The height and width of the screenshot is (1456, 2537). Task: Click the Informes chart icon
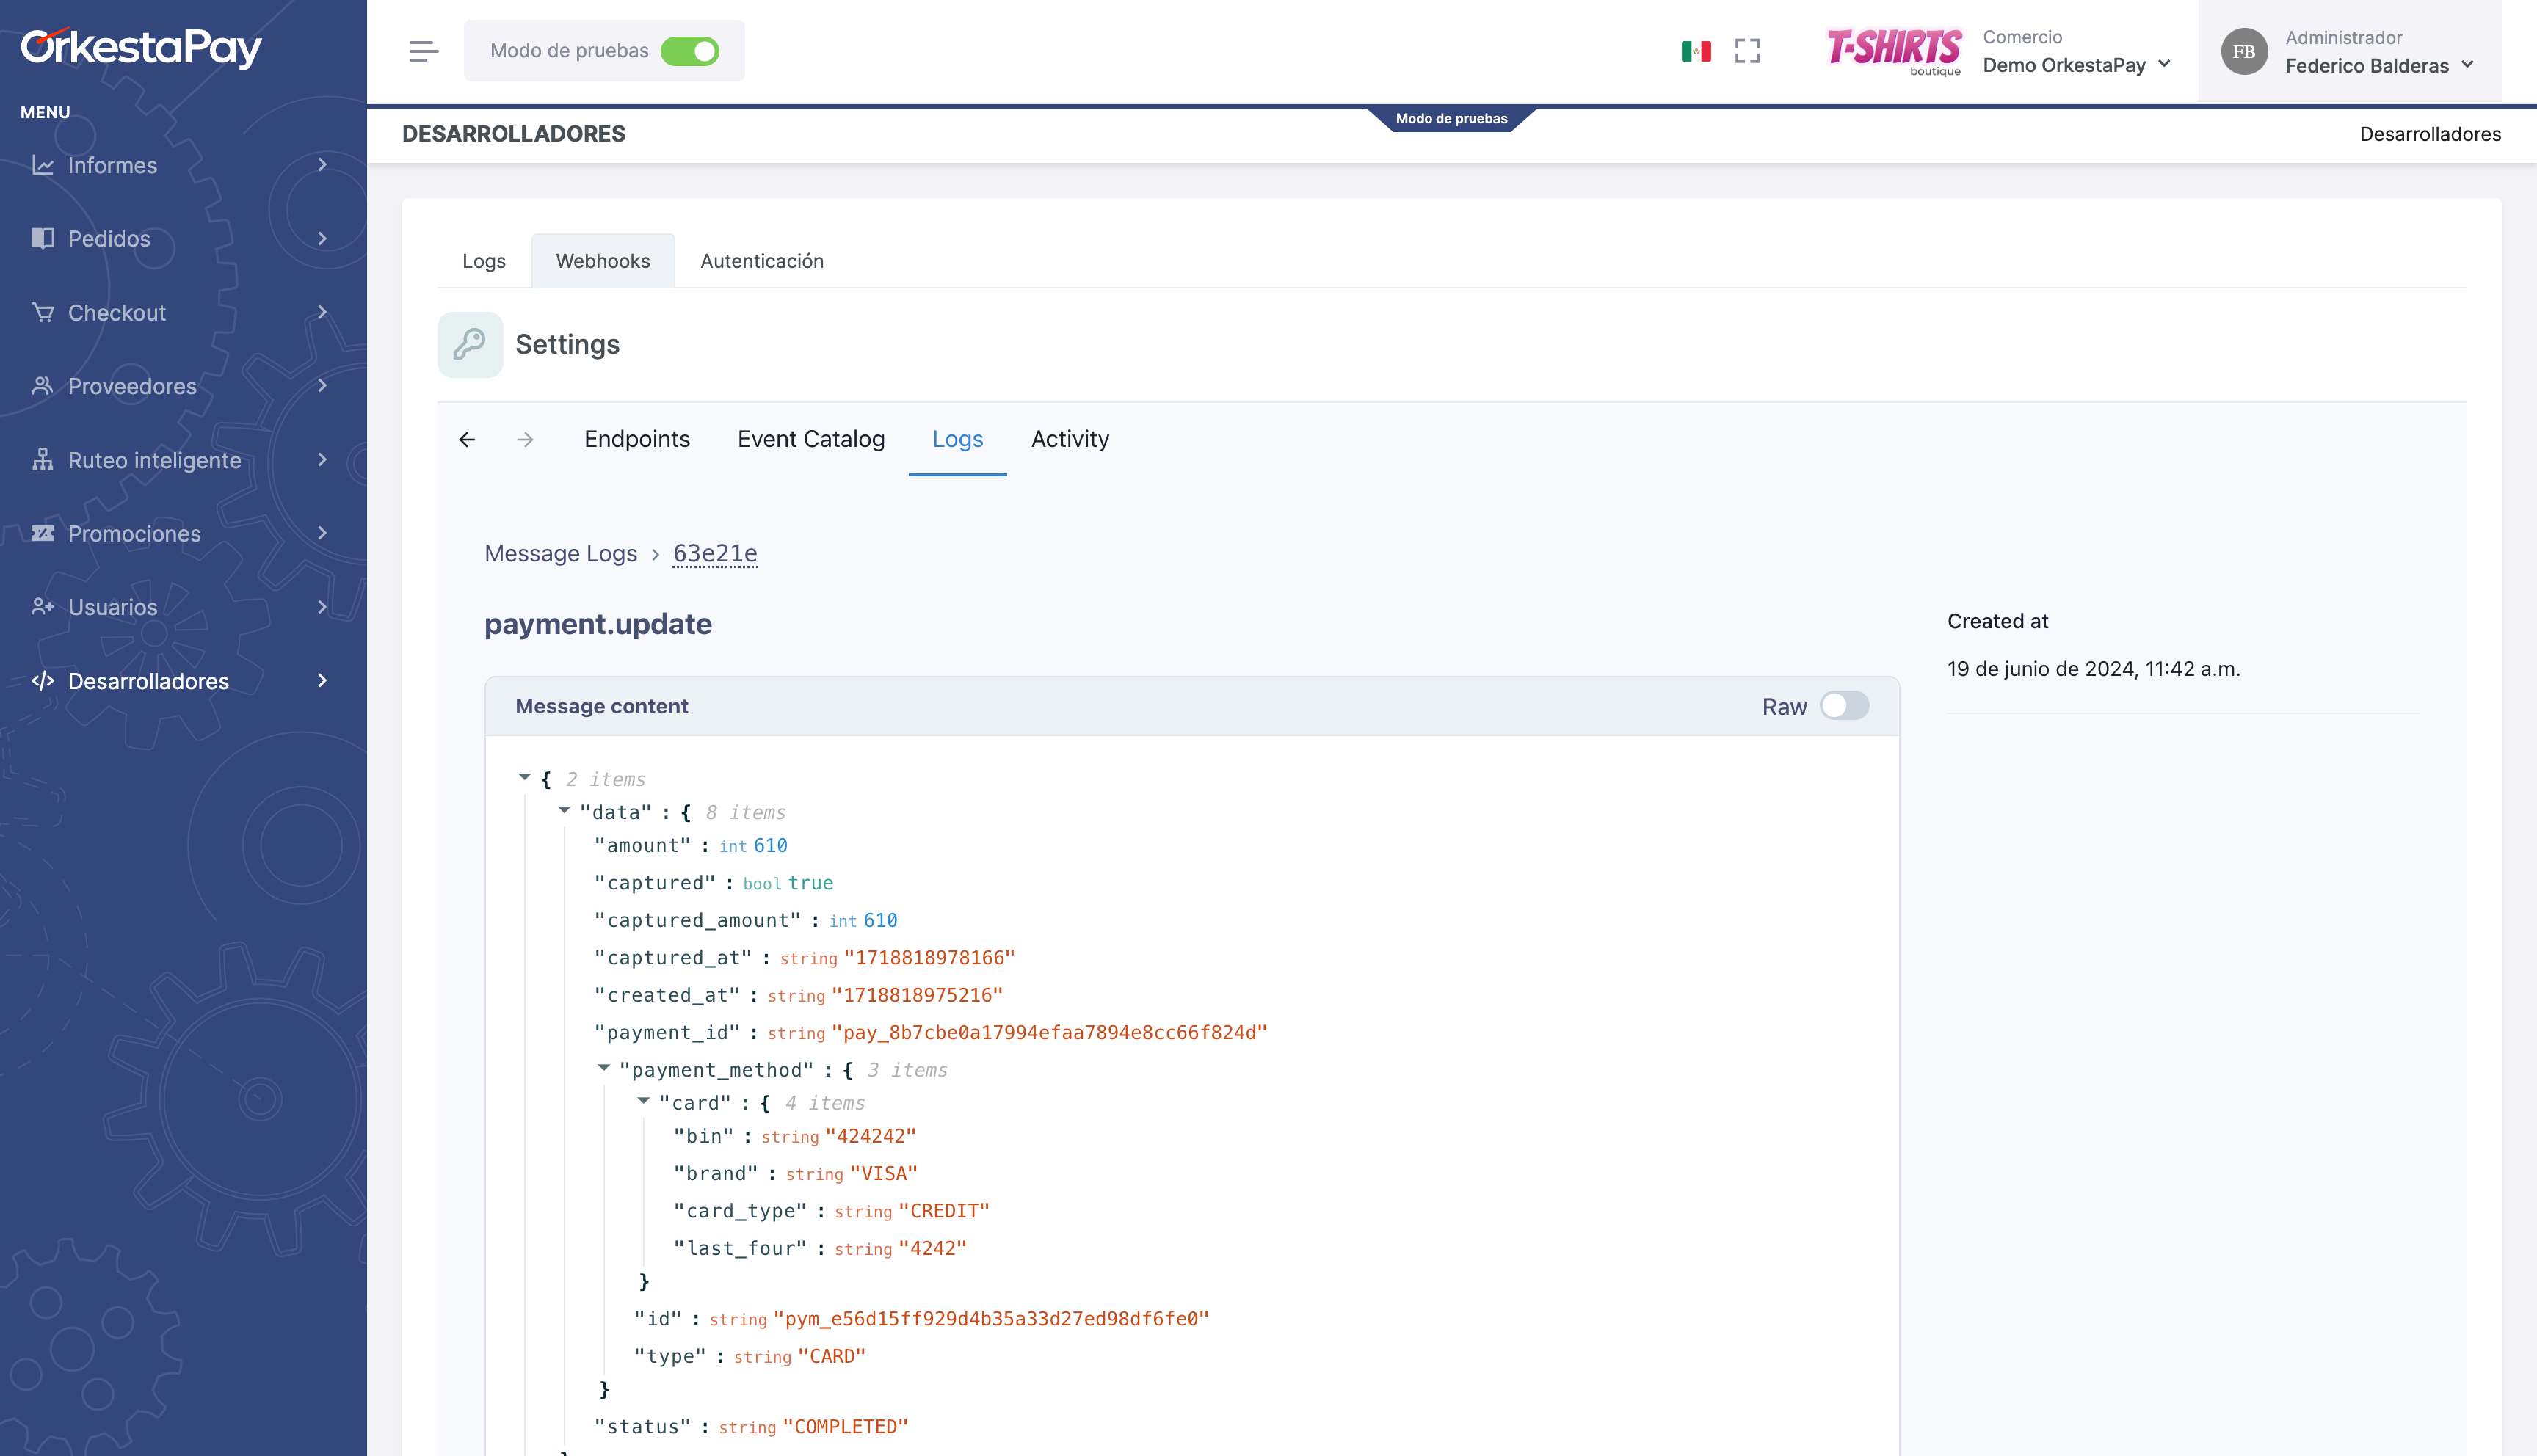tap(42, 165)
